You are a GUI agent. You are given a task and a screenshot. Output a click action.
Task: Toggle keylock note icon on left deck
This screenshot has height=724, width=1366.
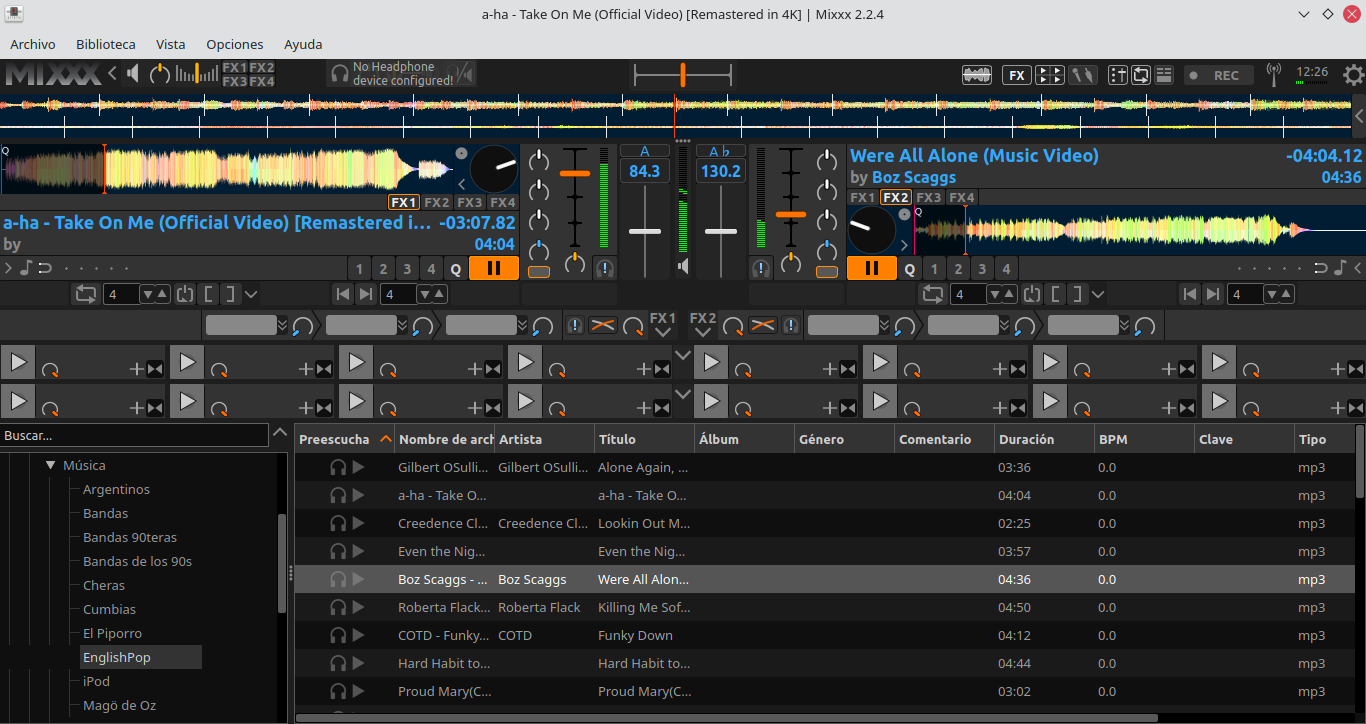click(27, 268)
